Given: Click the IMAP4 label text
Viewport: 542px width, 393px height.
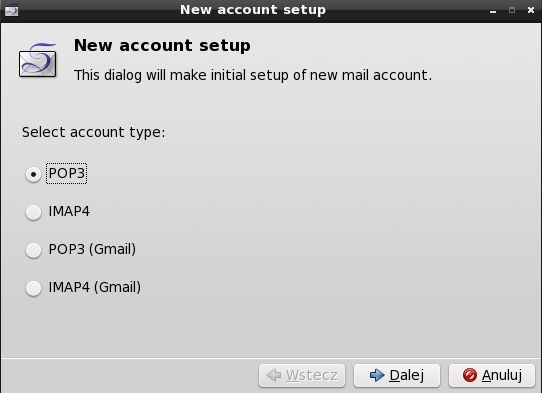Looking at the screenshot, I should [x=69, y=212].
